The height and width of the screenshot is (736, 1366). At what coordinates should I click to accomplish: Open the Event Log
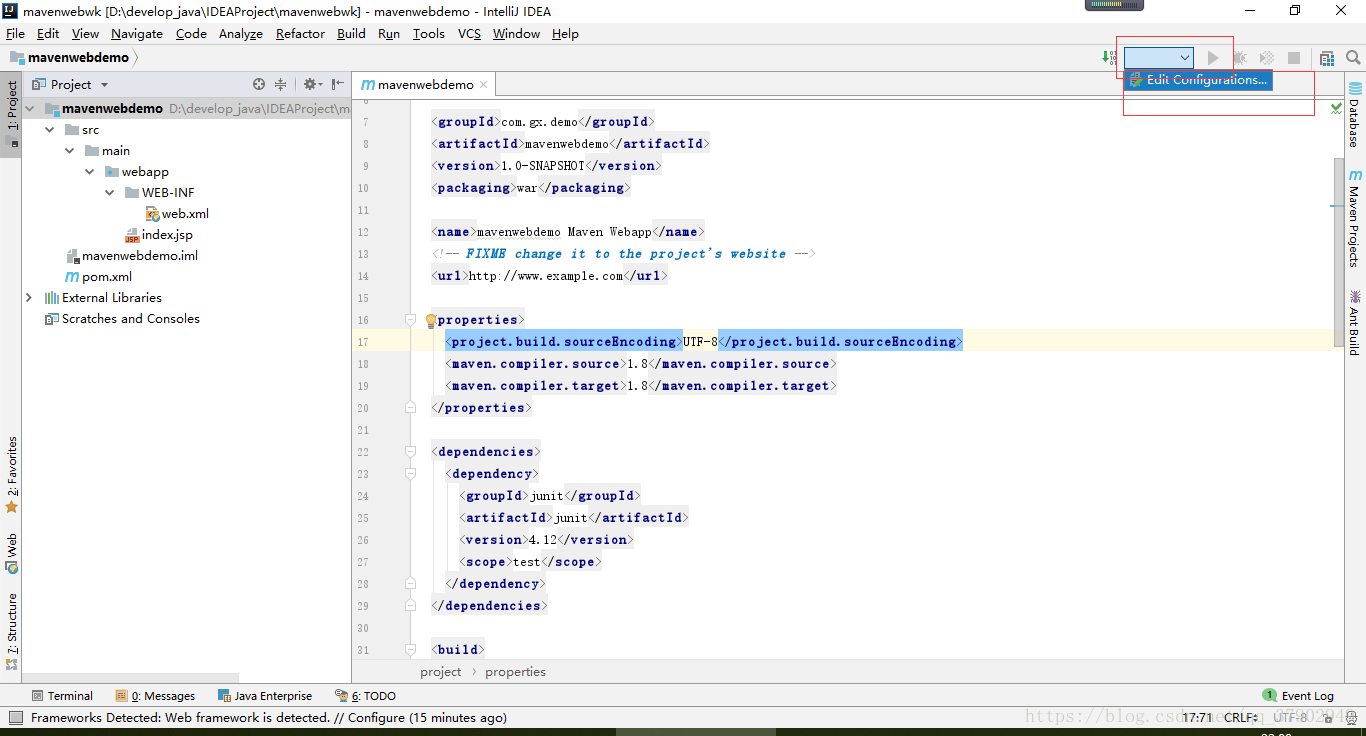click(x=1298, y=696)
